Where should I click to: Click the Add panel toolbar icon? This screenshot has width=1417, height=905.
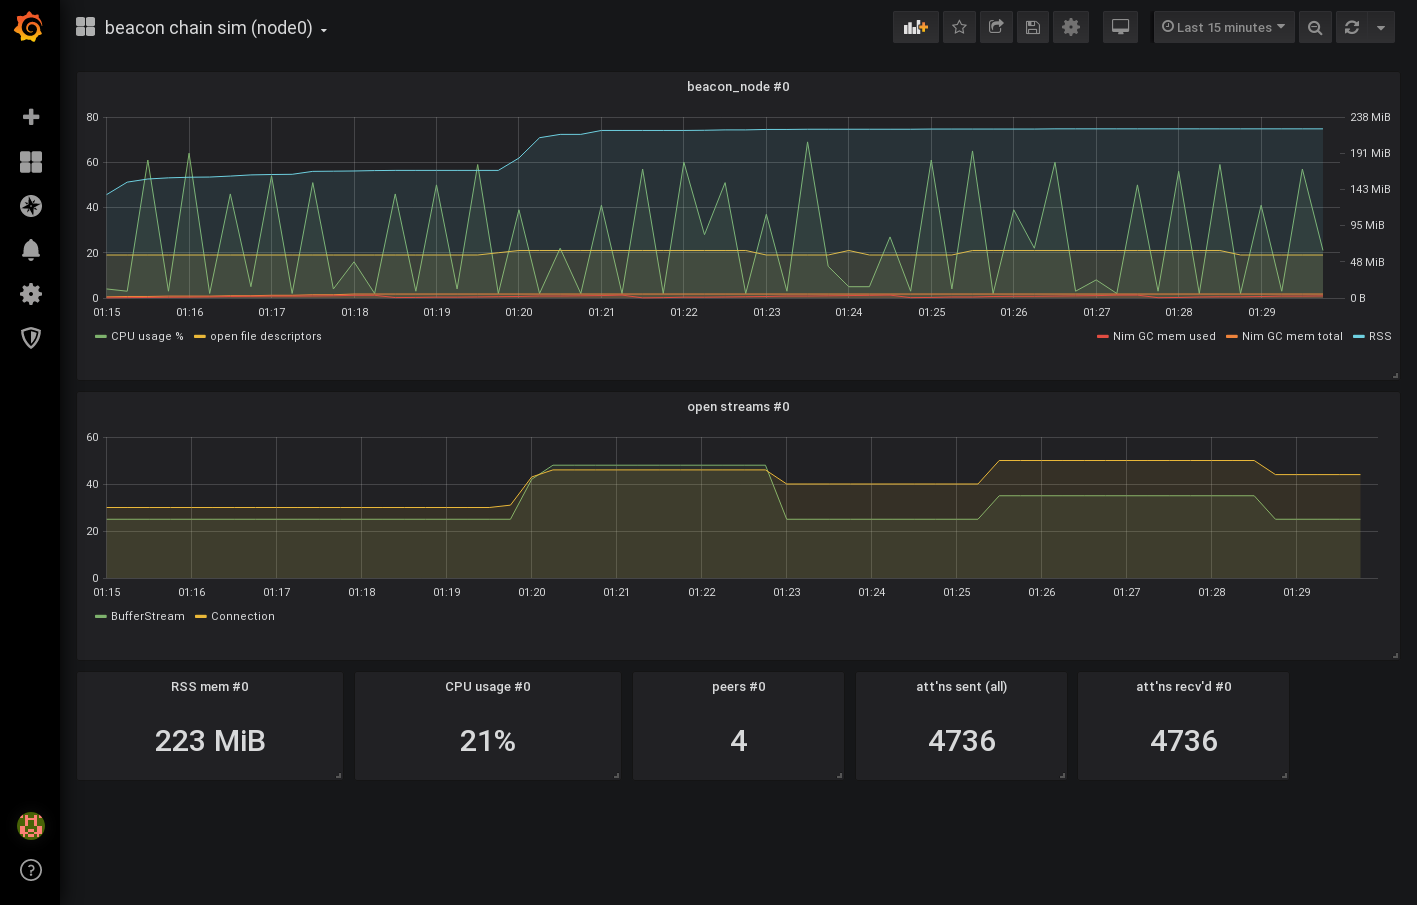[916, 27]
